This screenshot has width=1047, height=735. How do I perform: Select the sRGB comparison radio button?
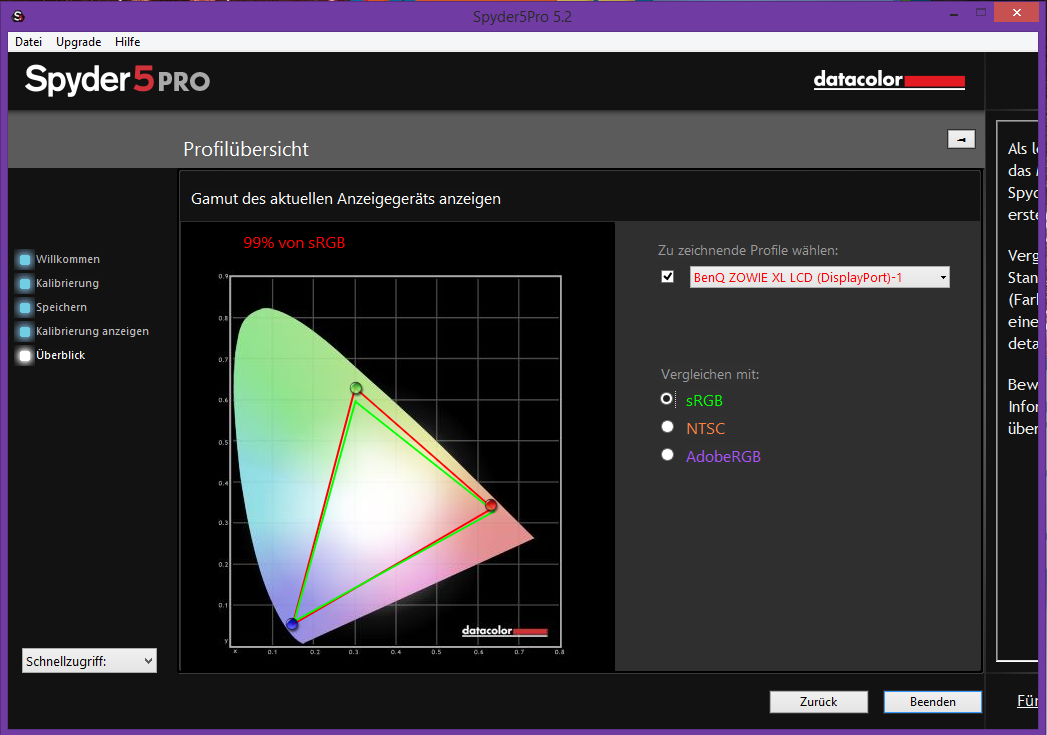(666, 399)
